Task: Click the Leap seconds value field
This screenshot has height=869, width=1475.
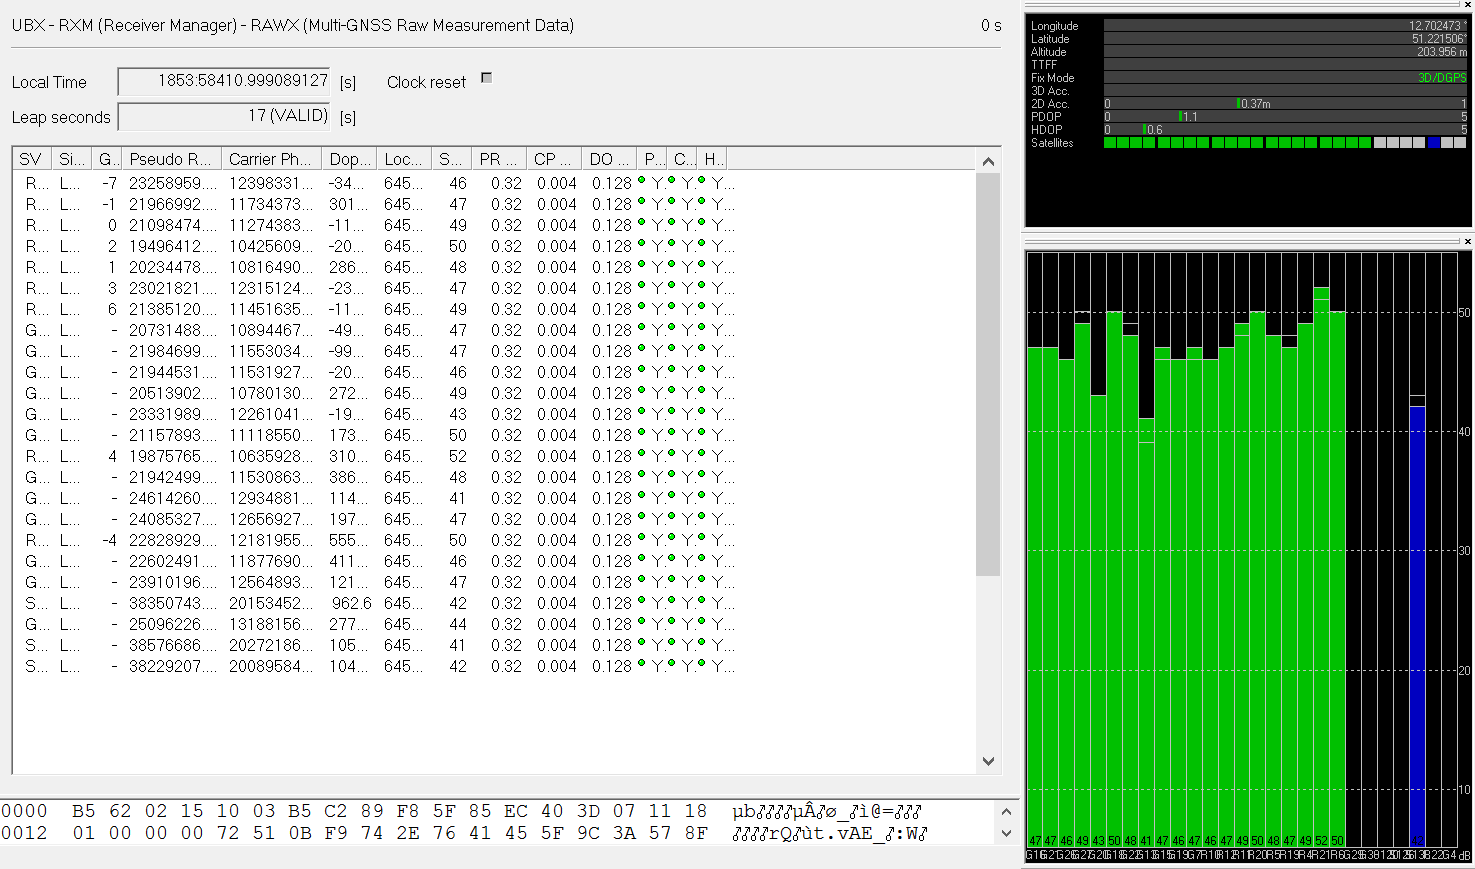Action: coord(224,116)
